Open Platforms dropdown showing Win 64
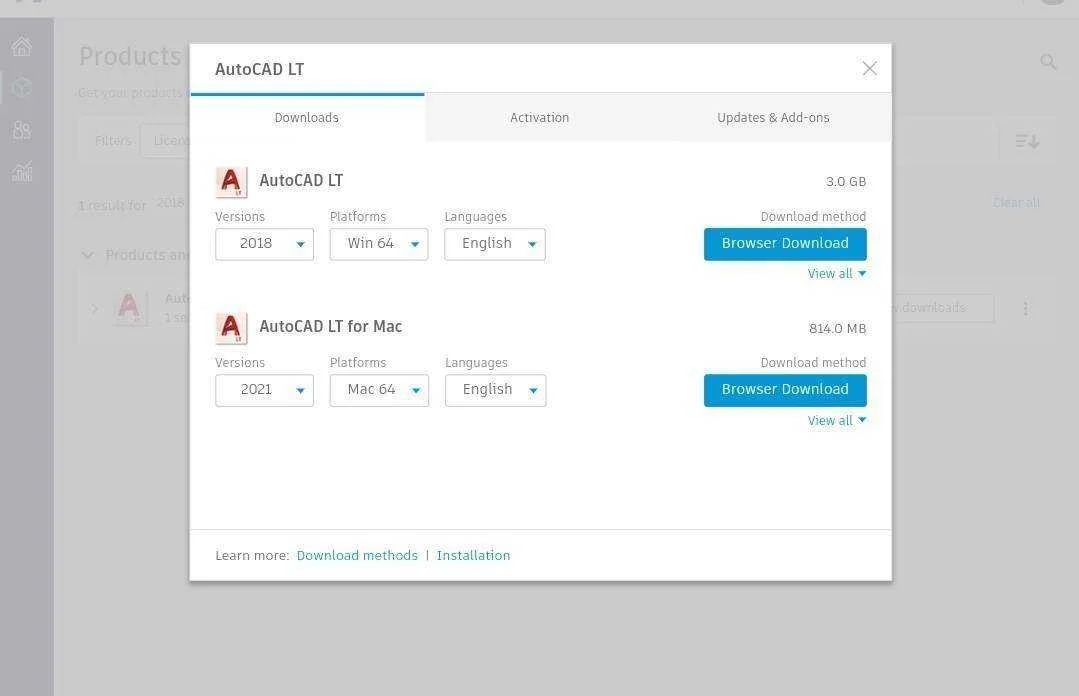Image resolution: width=1079 pixels, height=696 pixels. [x=379, y=244]
